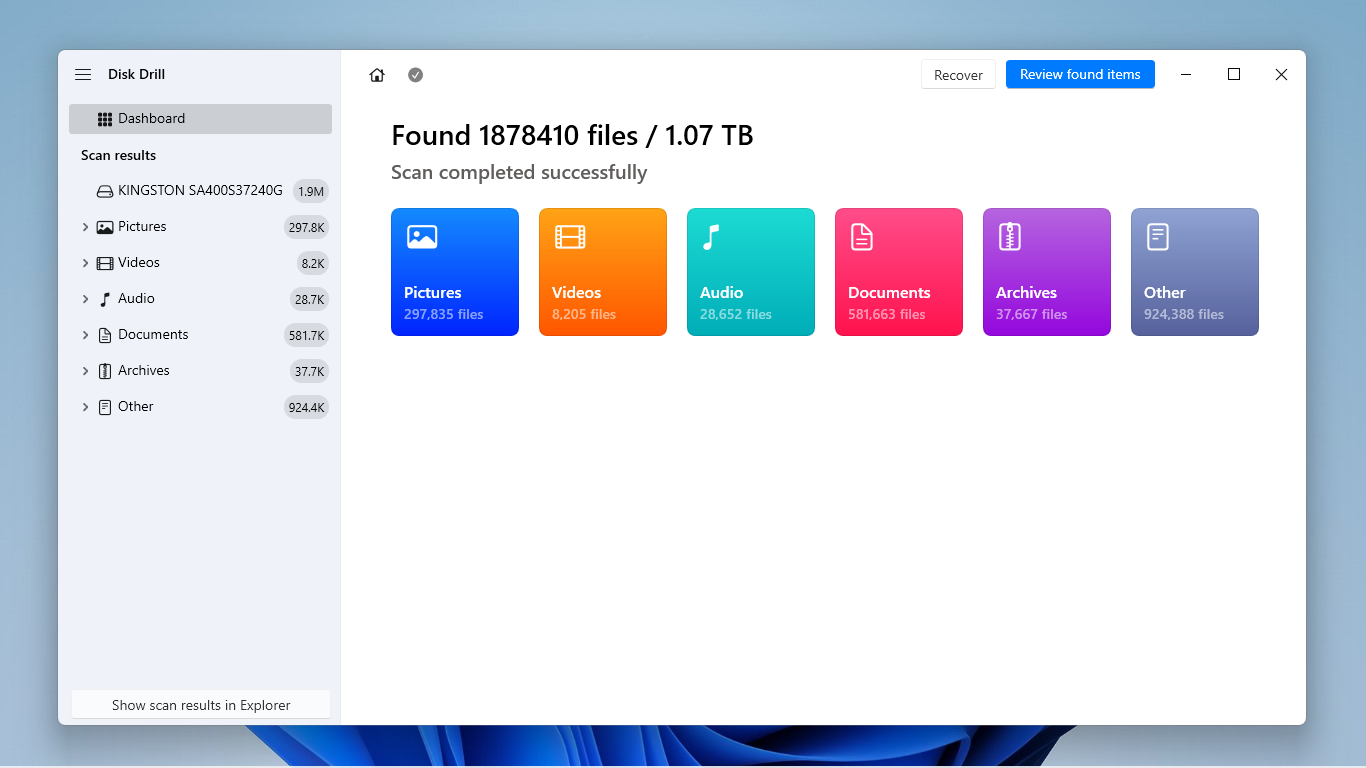Expand the Pictures tree node
This screenshot has height=768, width=1366.
pos(85,227)
